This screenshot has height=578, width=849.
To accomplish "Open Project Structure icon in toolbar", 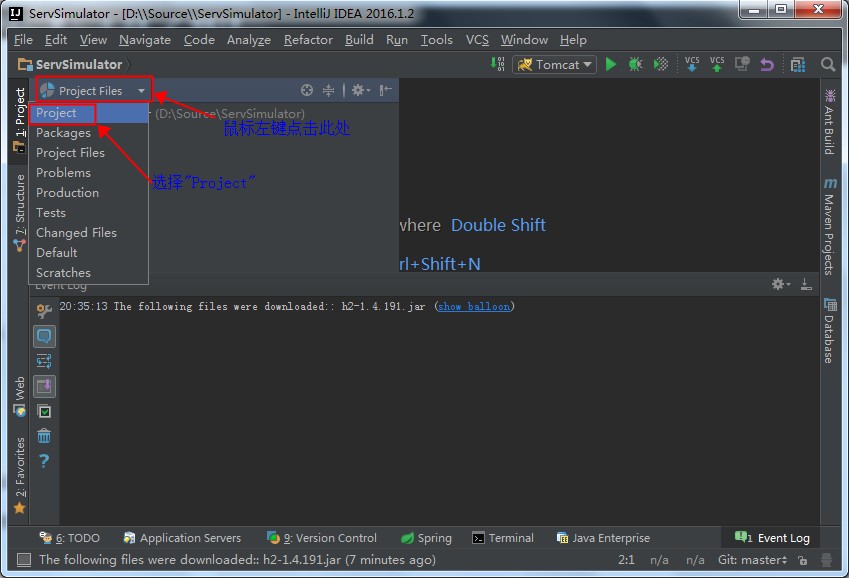I will (x=798, y=64).
